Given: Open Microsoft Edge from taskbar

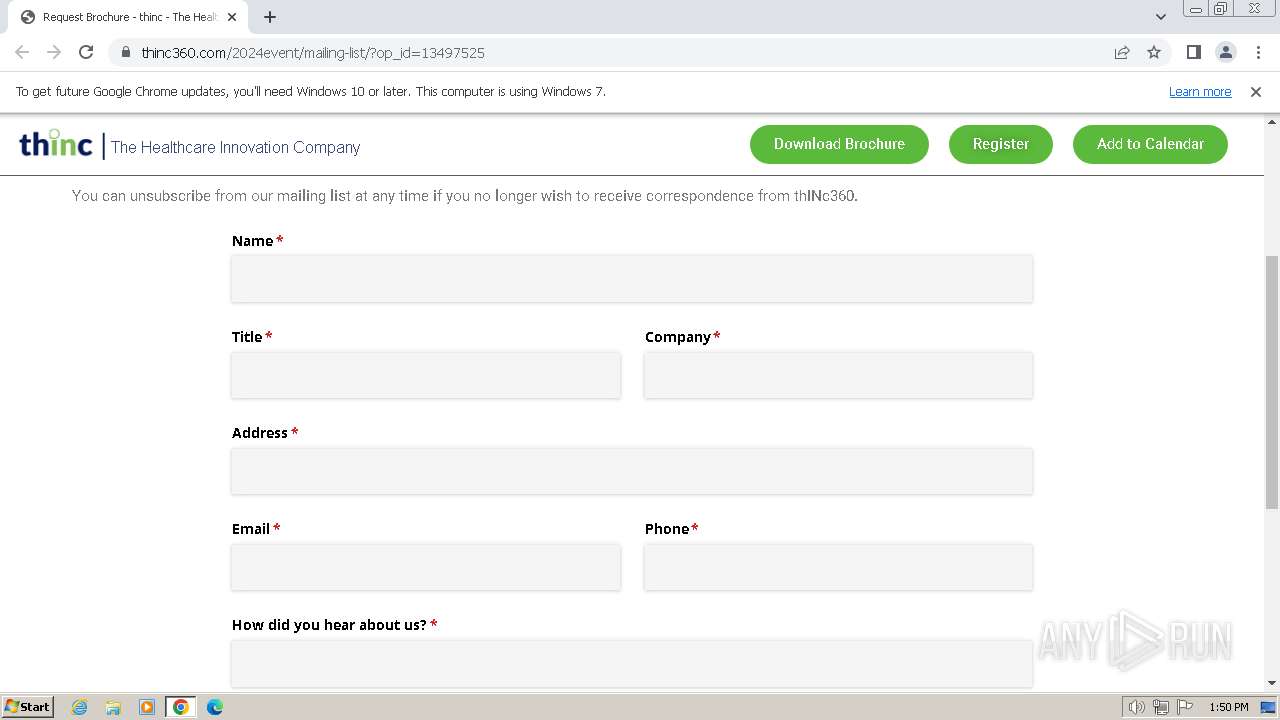Looking at the screenshot, I should [214, 707].
